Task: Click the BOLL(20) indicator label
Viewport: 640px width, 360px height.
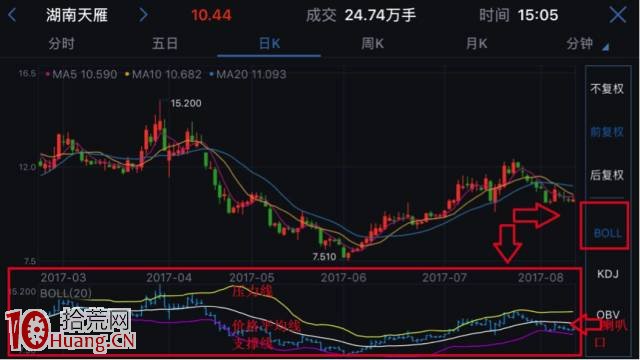Action: [66, 293]
